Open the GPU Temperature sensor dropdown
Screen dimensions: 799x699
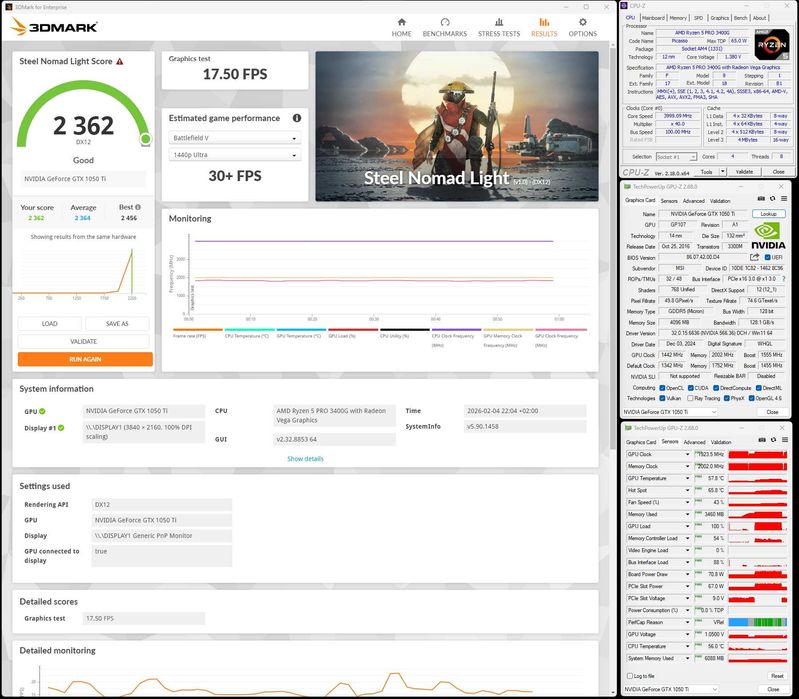point(687,478)
